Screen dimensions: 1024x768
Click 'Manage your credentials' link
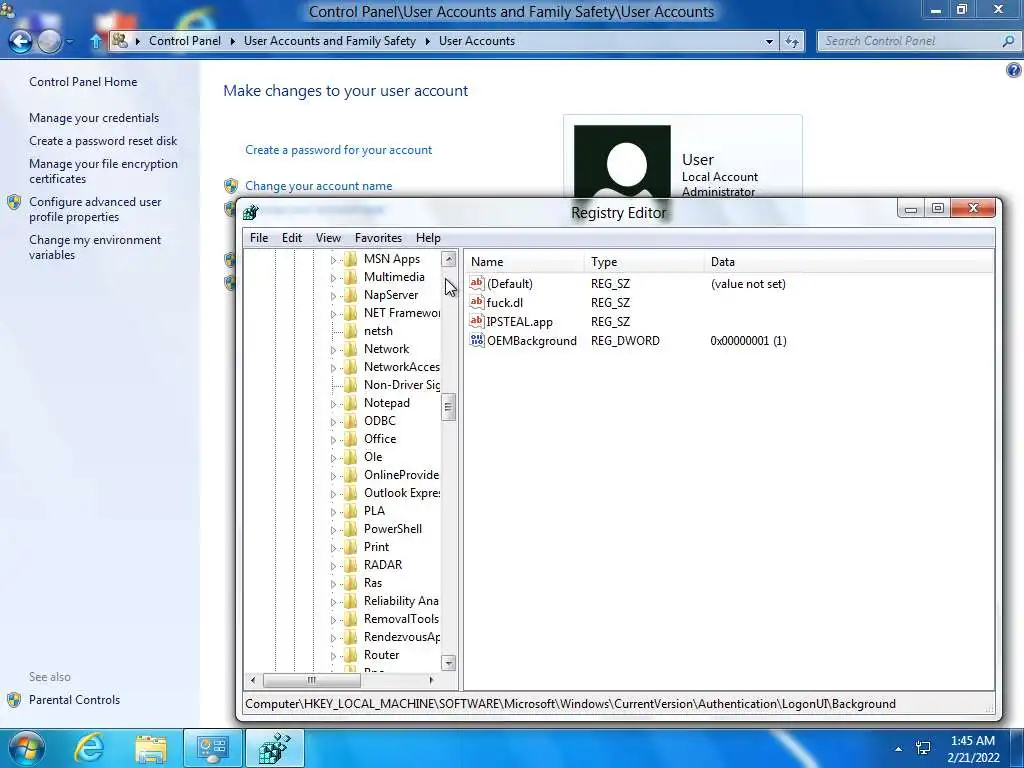(94, 118)
